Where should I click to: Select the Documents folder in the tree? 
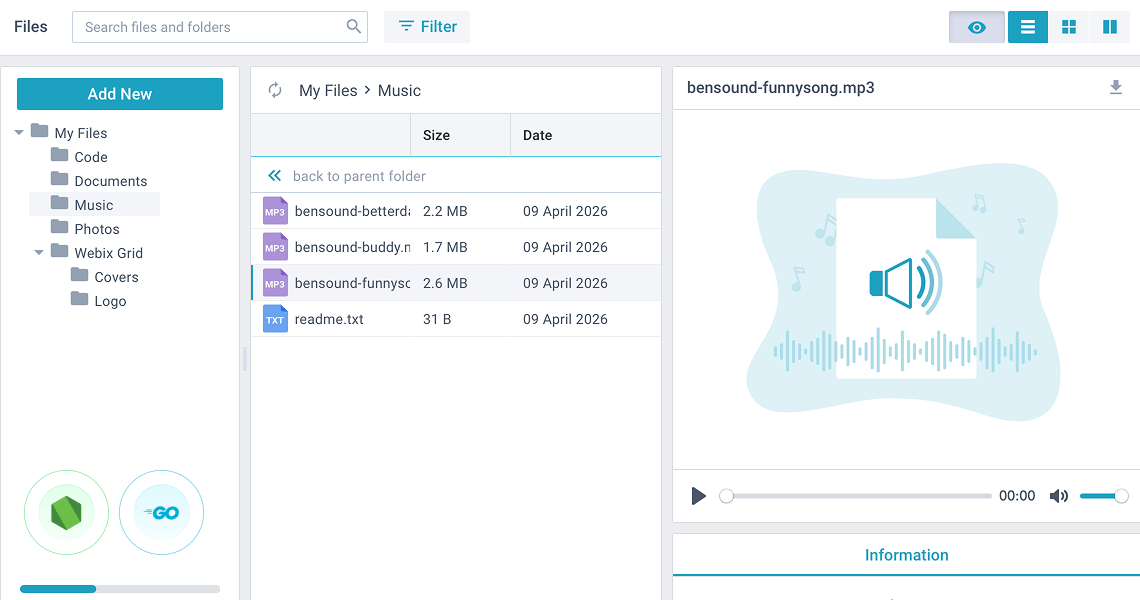(x=110, y=181)
